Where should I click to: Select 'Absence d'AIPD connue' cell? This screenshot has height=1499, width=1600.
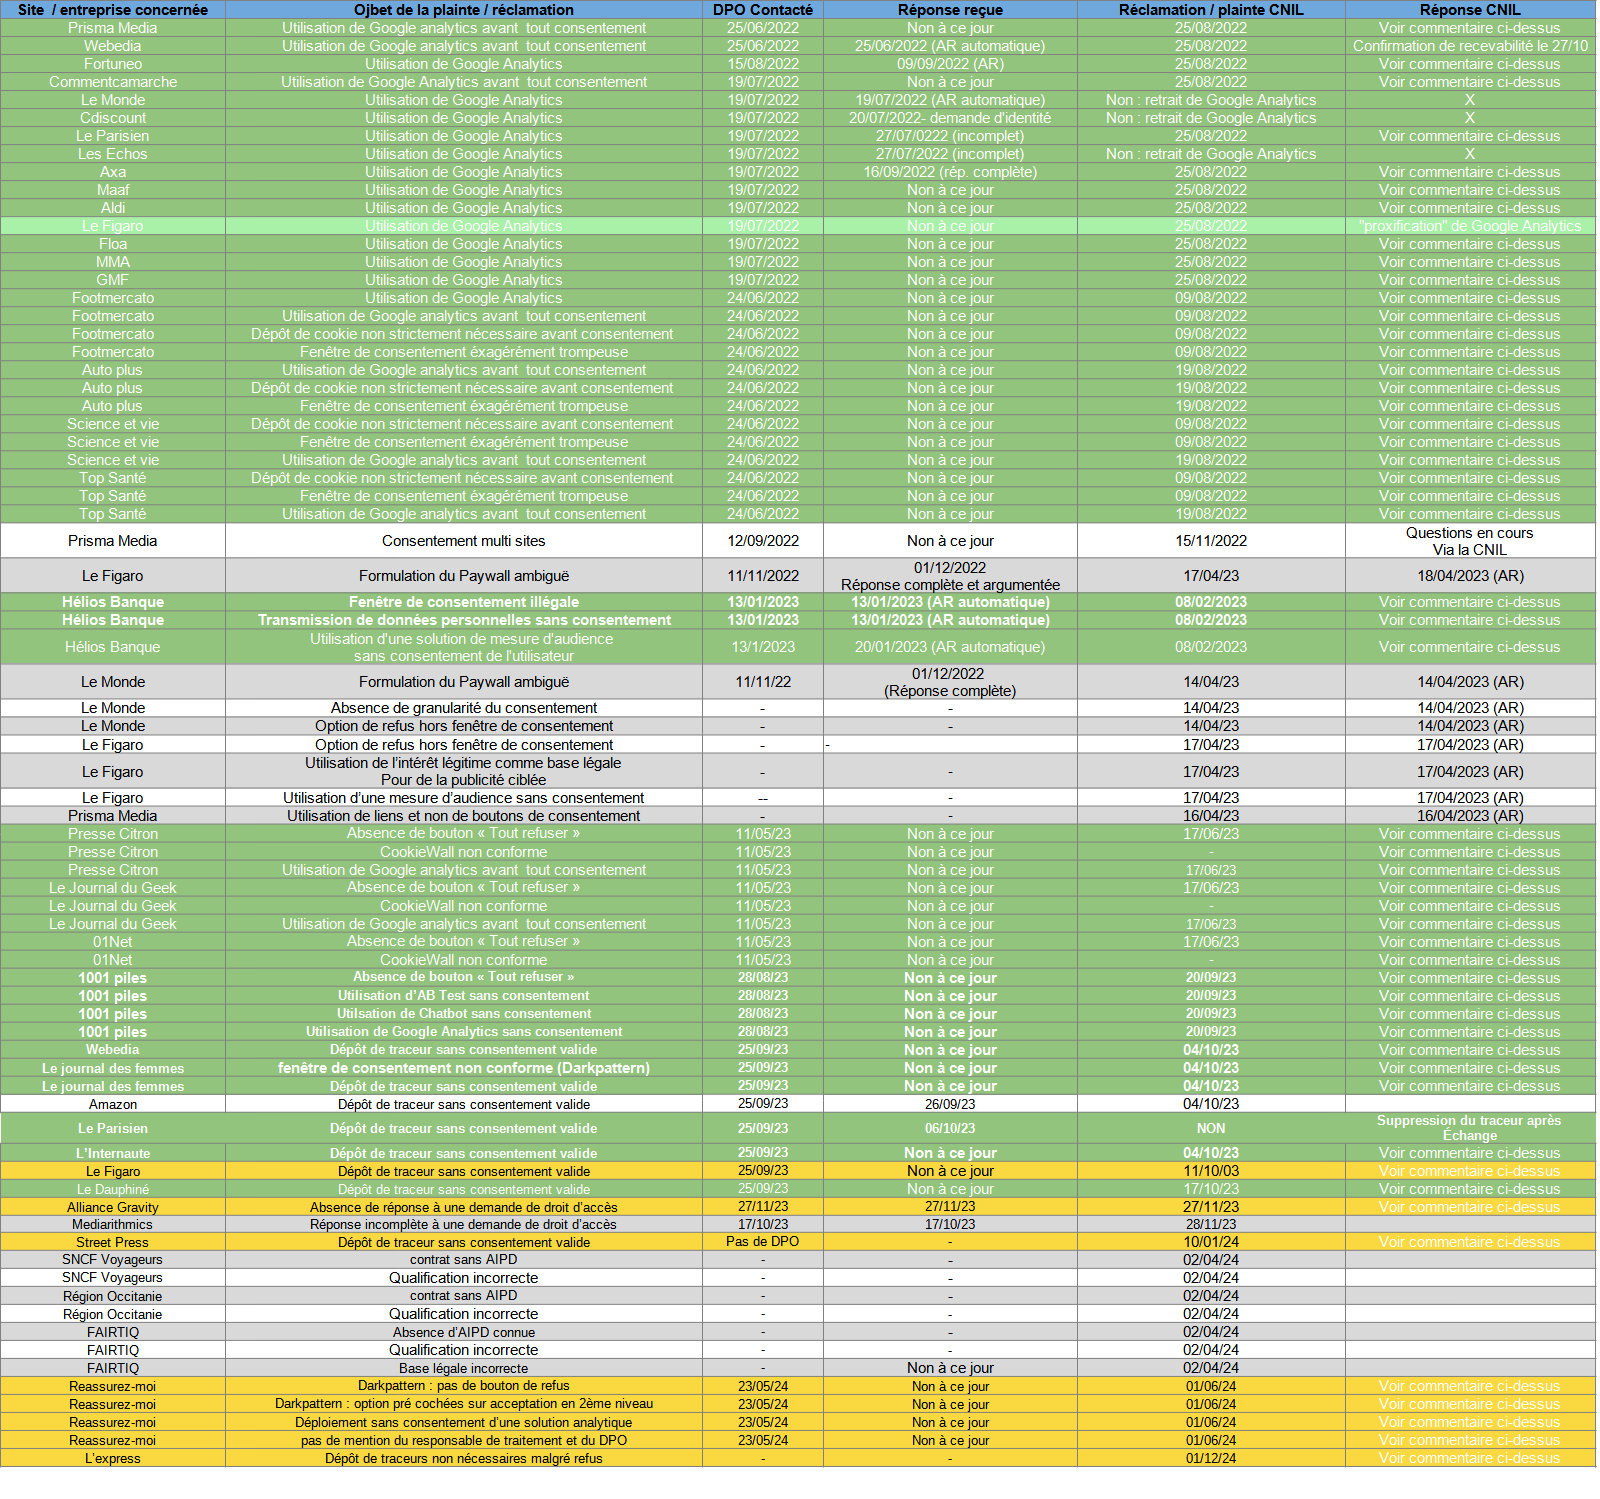coord(464,1332)
